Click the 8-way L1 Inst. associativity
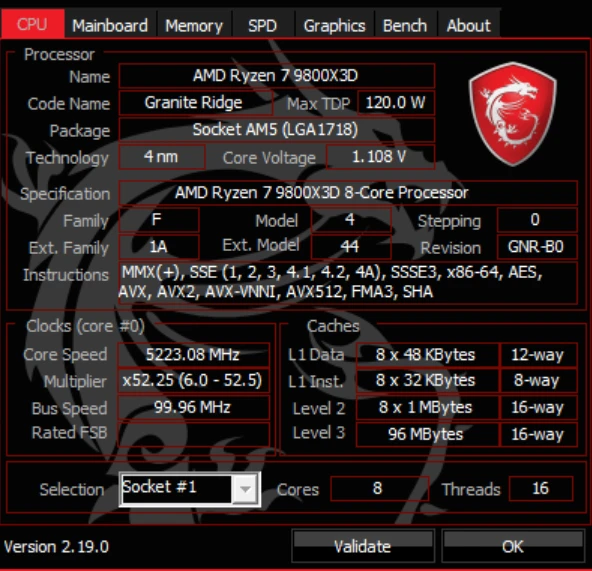Viewport: 592px width, 571px height. 538,381
